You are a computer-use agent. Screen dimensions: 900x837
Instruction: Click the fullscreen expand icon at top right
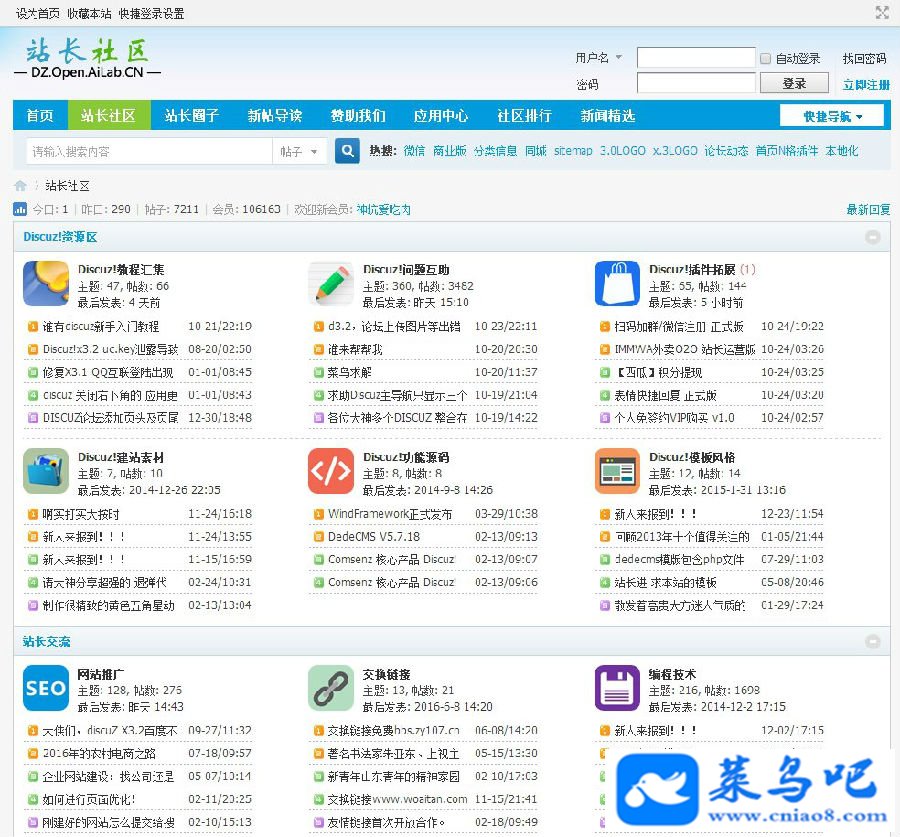pyautogui.click(x=882, y=13)
